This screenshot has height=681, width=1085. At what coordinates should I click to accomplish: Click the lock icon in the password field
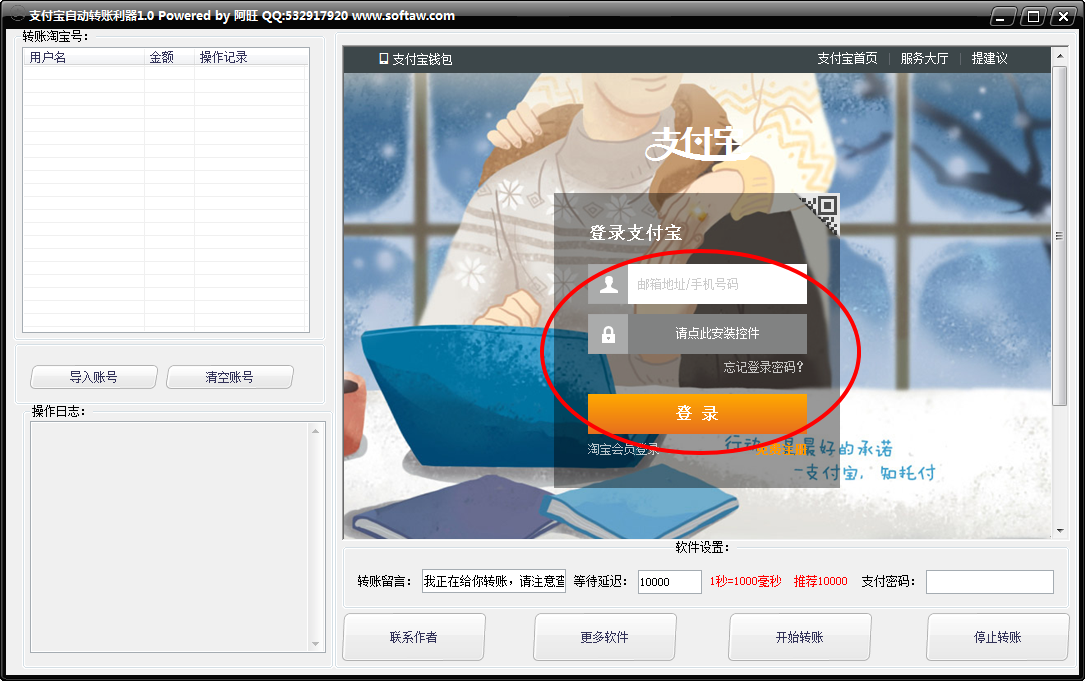pos(608,333)
